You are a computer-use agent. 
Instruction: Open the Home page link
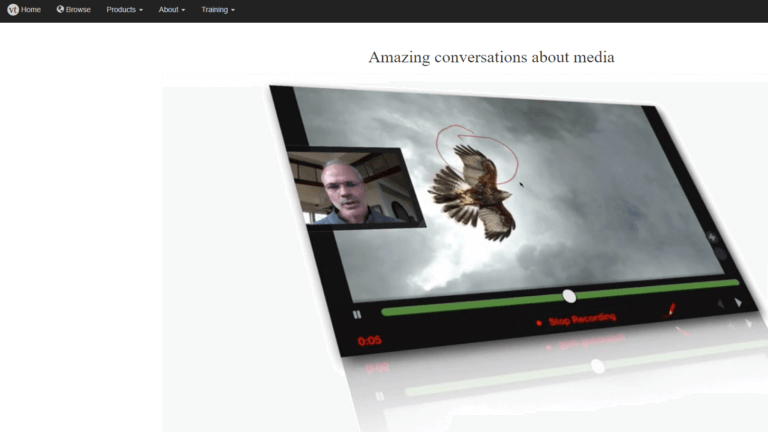pyautogui.click(x=31, y=10)
